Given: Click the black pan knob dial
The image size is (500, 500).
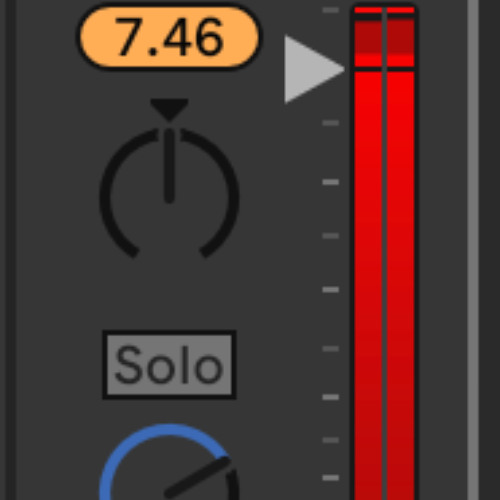Looking at the screenshot, I should pyautogui.click(x=169, y=193).
